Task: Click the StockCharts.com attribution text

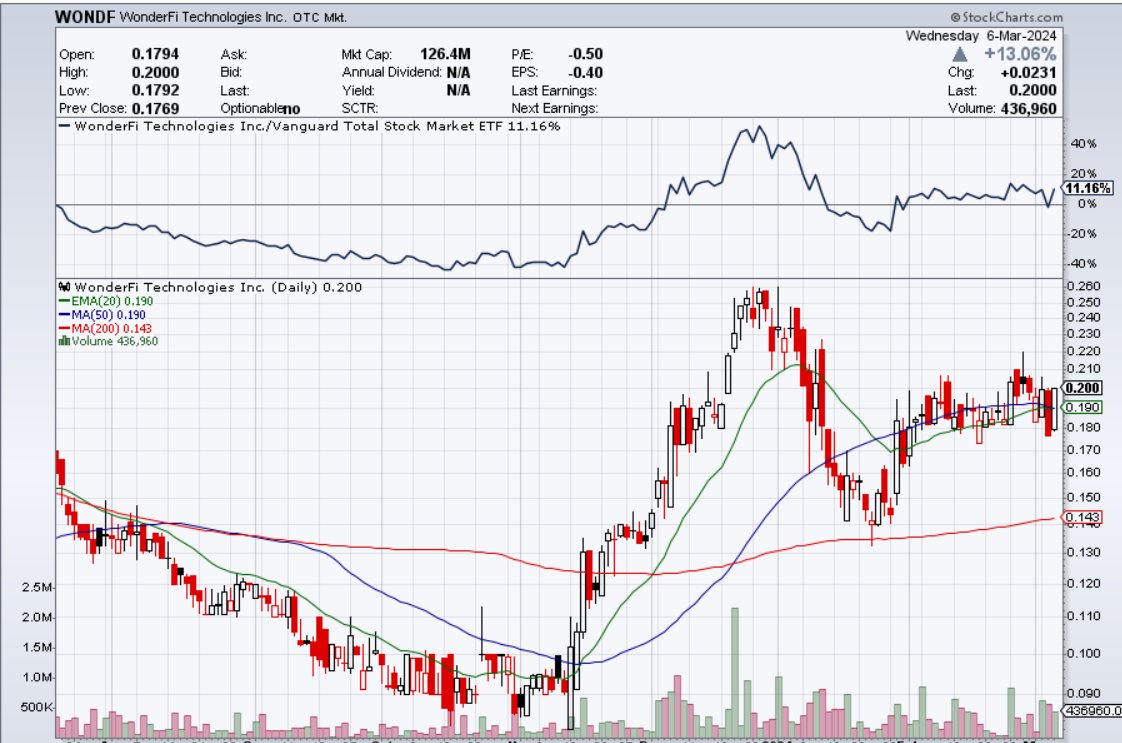Action: [x=1007, y=17]
